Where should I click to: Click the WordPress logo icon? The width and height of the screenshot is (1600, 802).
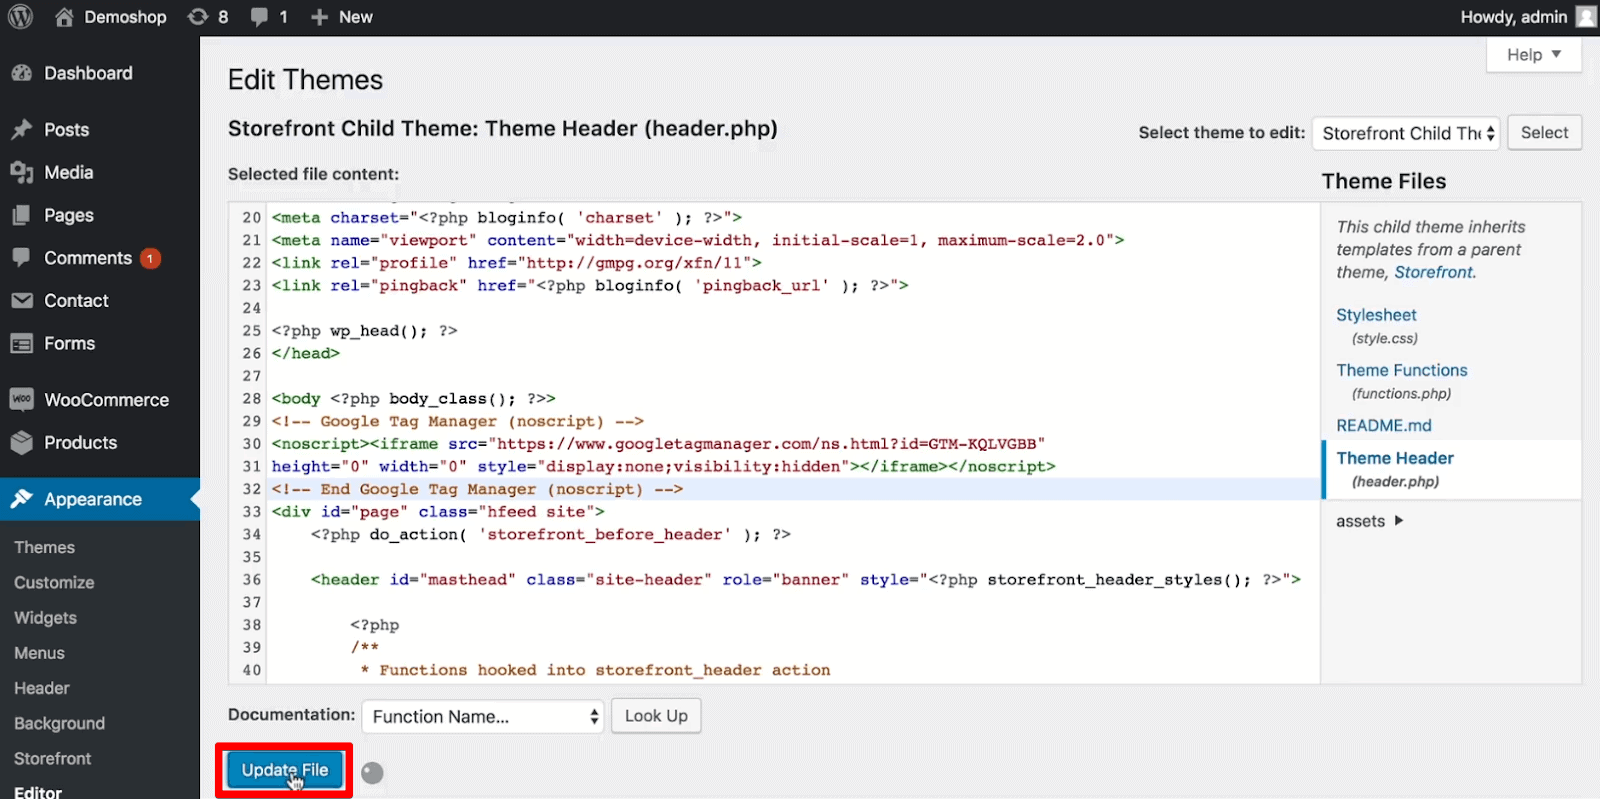pyautogui.click(x=20, y=17)
